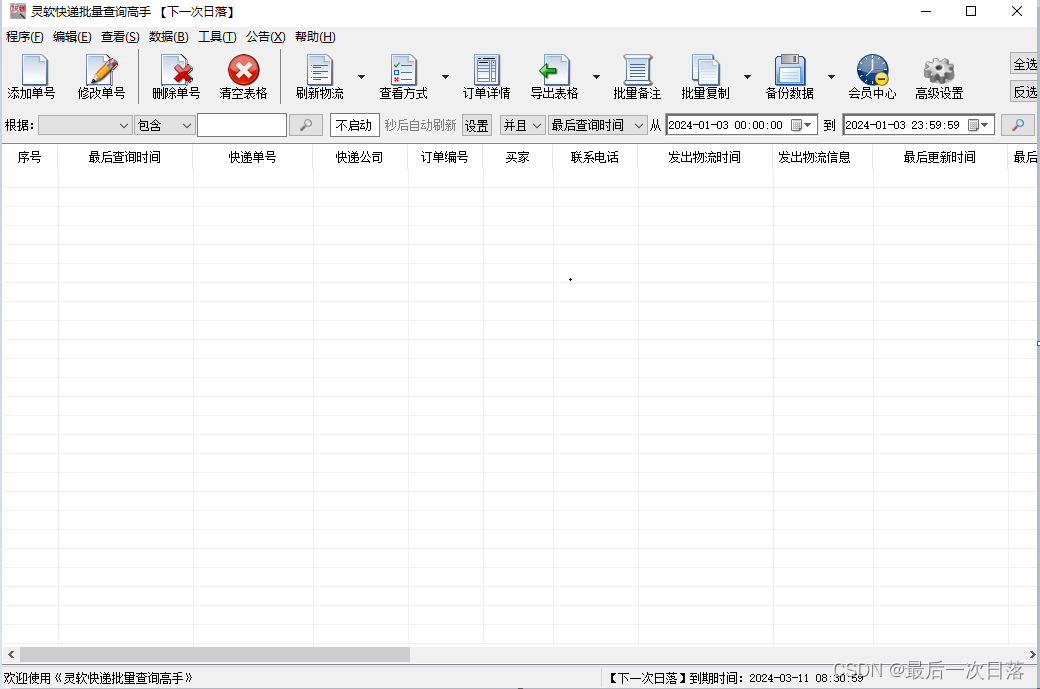Click the scrollbar right arrow

click(x=1032, y=655)
